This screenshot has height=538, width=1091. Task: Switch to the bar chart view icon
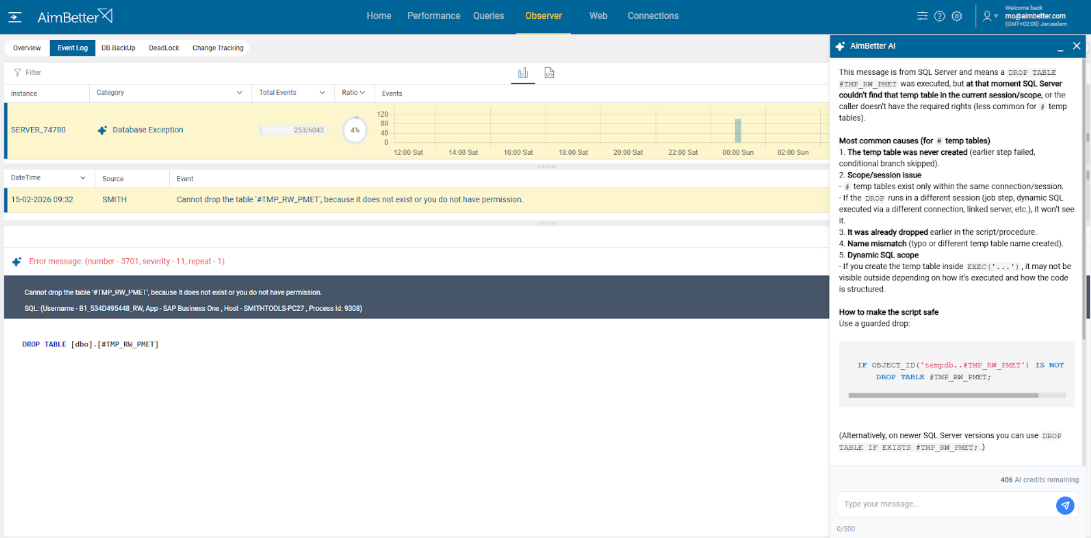522,73
